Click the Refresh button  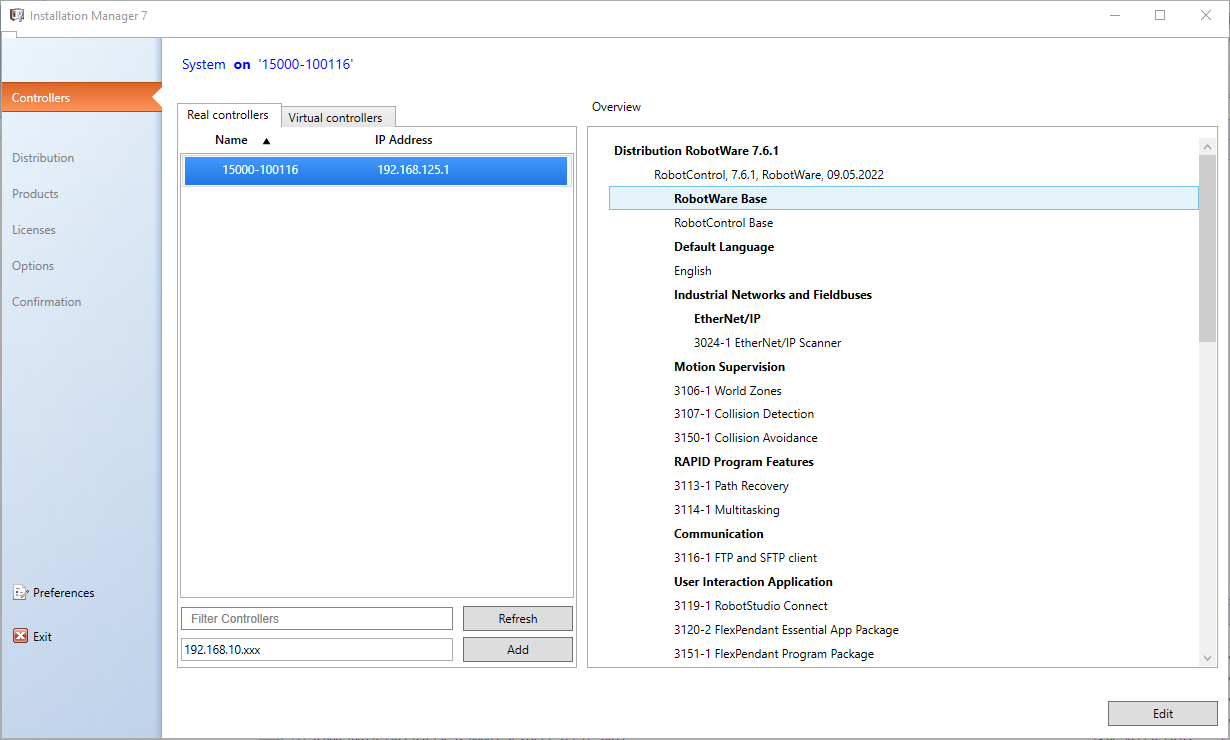[518, 619]
